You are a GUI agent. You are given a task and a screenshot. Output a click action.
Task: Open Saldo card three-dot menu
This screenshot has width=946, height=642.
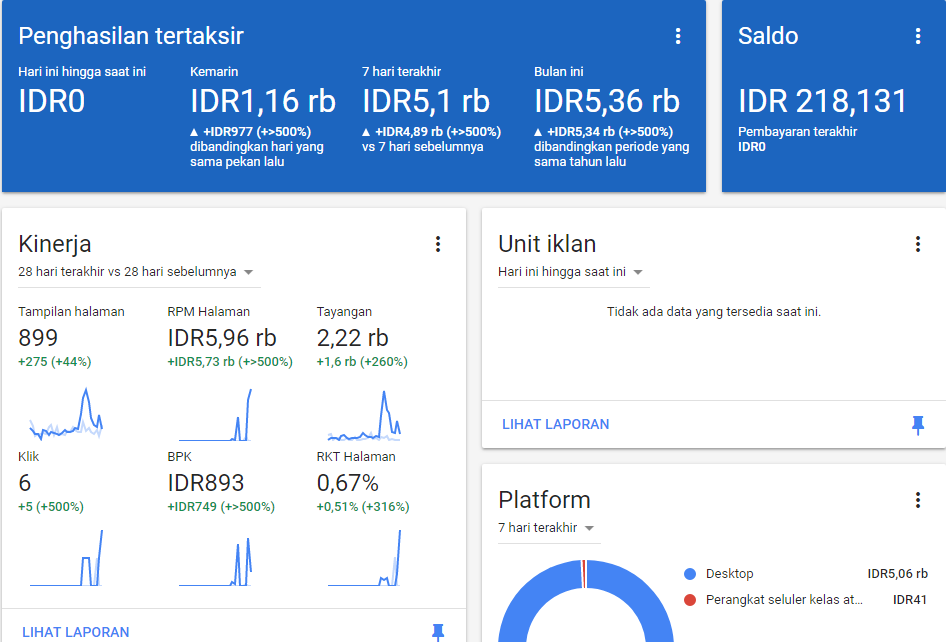(x=918, y=36)
